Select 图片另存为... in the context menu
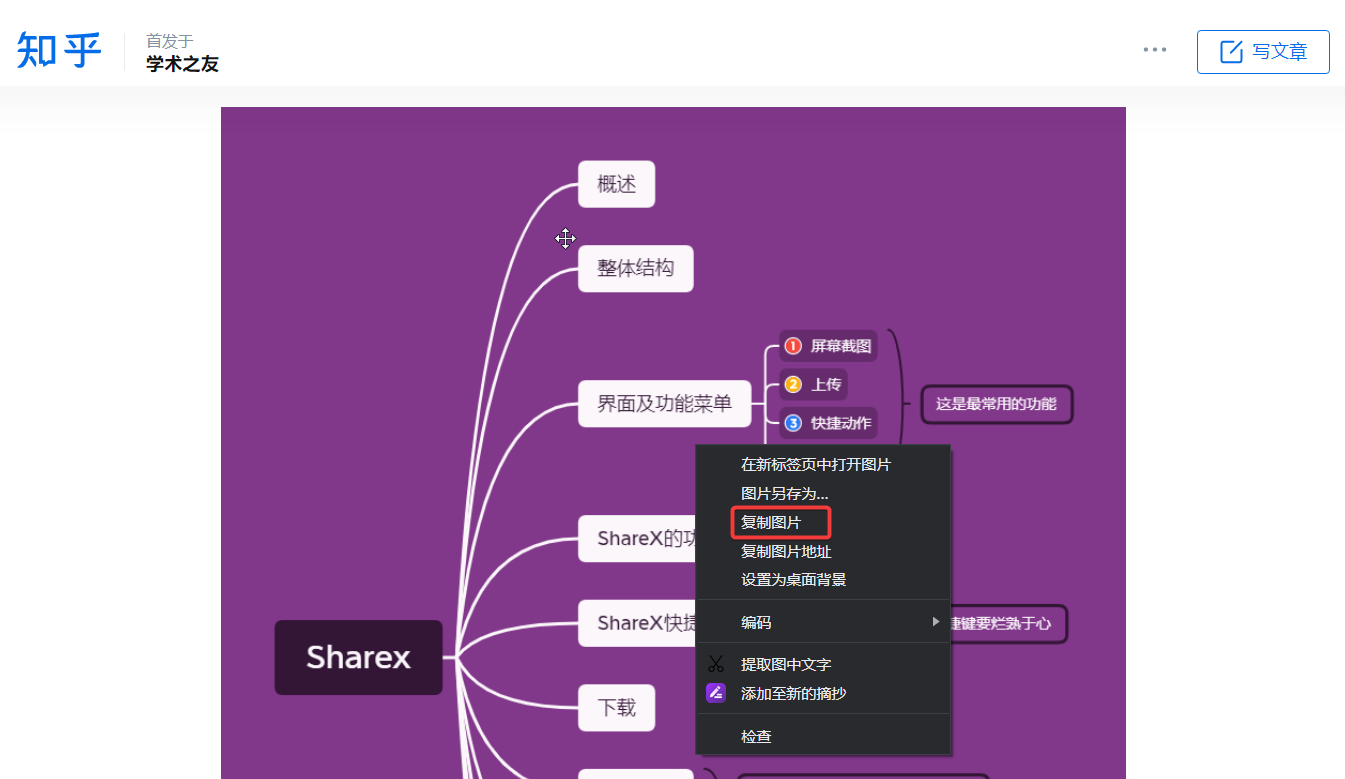This screenshot has height=779, width=1345. [823, 493]
